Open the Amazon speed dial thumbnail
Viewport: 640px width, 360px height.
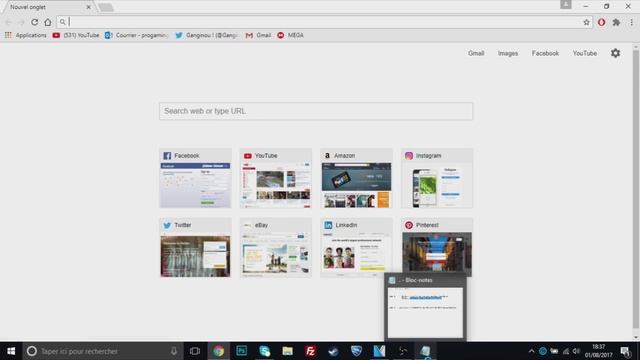pyautogui.click(x=356, y=178)
